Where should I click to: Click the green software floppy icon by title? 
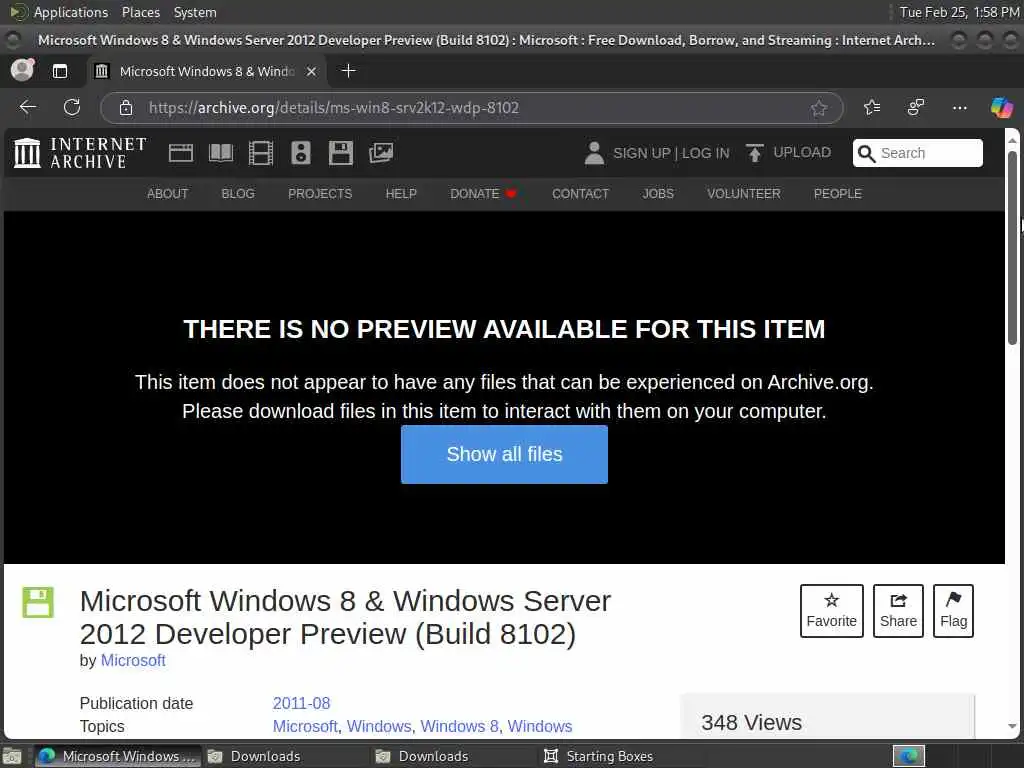tap(38, 602)
